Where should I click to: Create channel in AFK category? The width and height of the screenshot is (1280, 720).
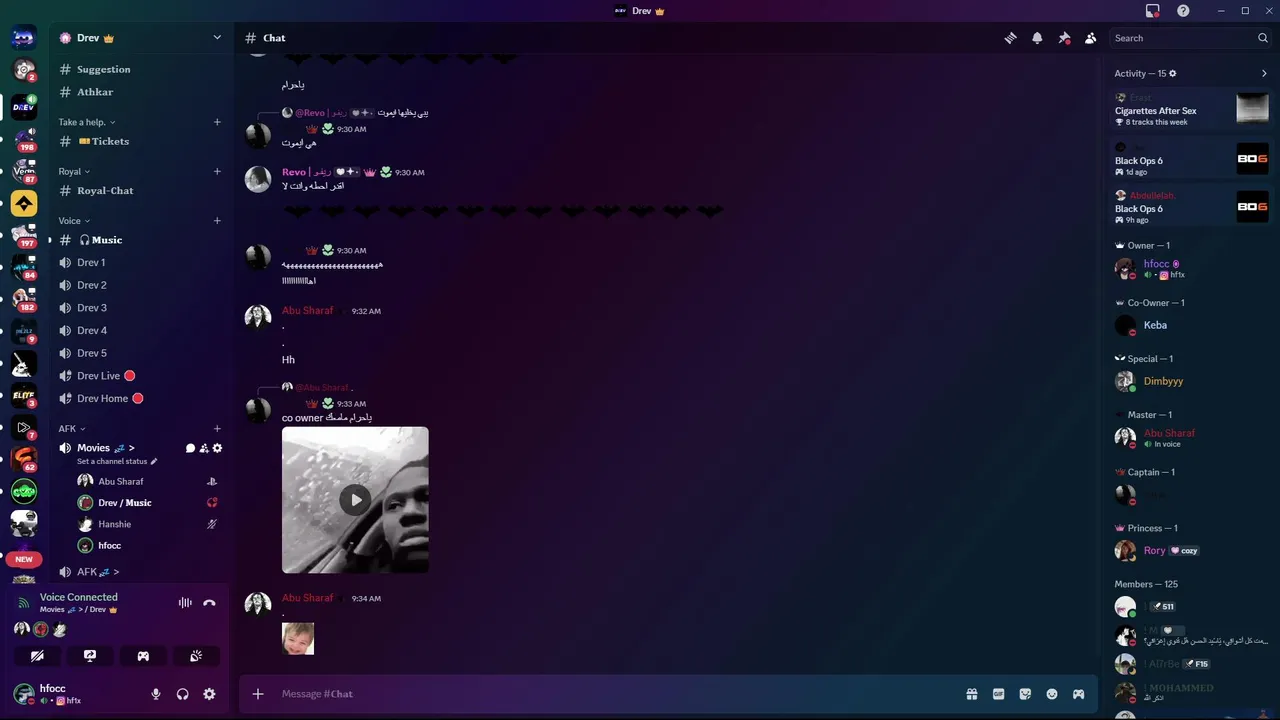click(217, 429)
